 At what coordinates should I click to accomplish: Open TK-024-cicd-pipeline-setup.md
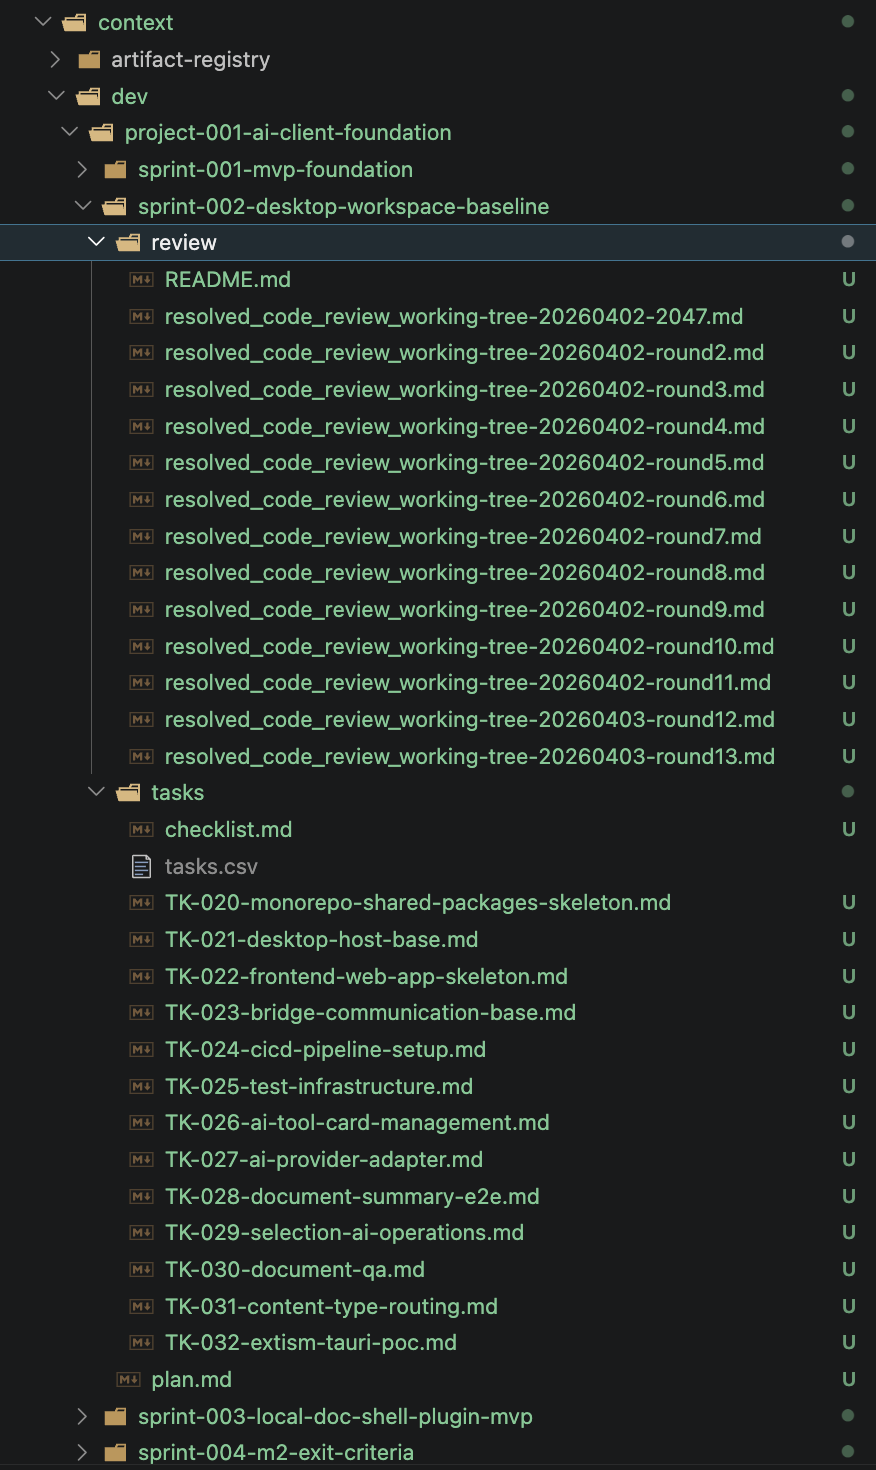click(325, 1050)
